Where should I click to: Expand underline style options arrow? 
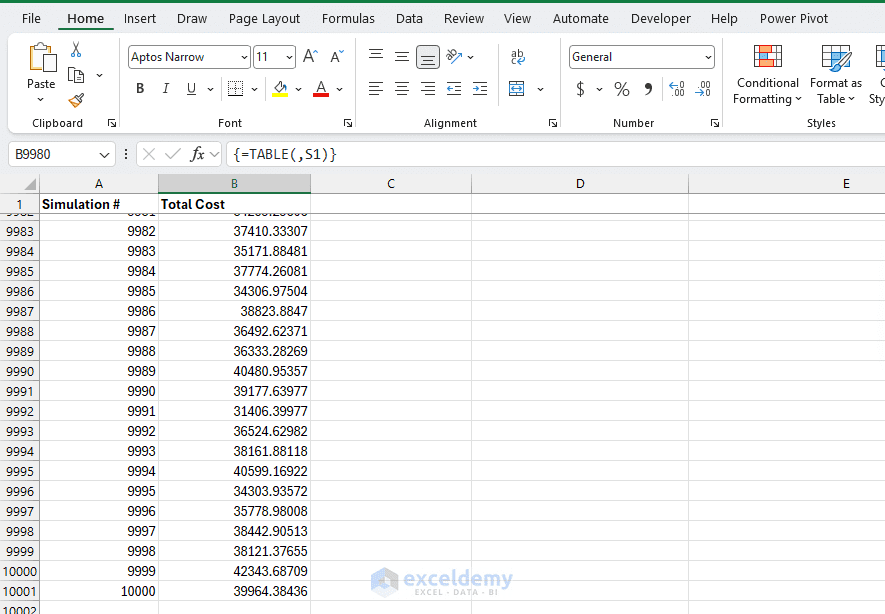[x=211, y=89]
